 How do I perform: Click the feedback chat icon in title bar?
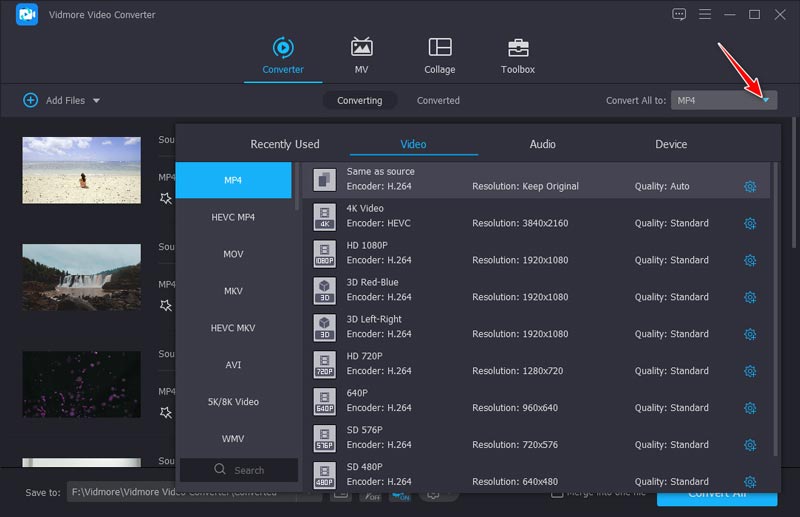679,14
